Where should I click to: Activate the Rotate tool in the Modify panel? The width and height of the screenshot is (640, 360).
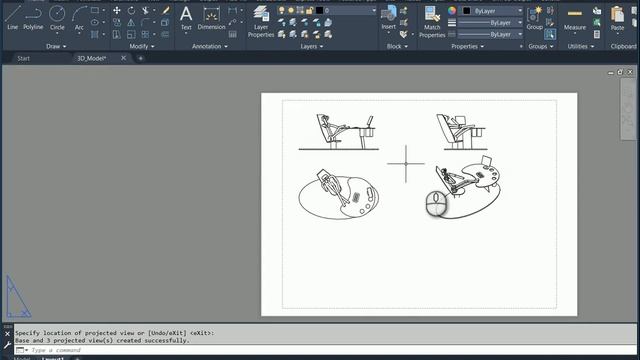pos(131,10)
